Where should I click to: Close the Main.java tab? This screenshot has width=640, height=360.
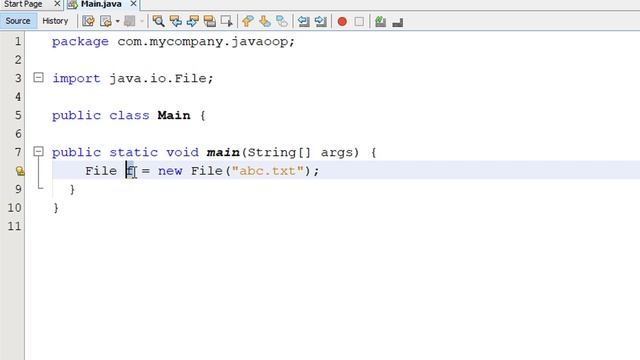tap(133, 4)
